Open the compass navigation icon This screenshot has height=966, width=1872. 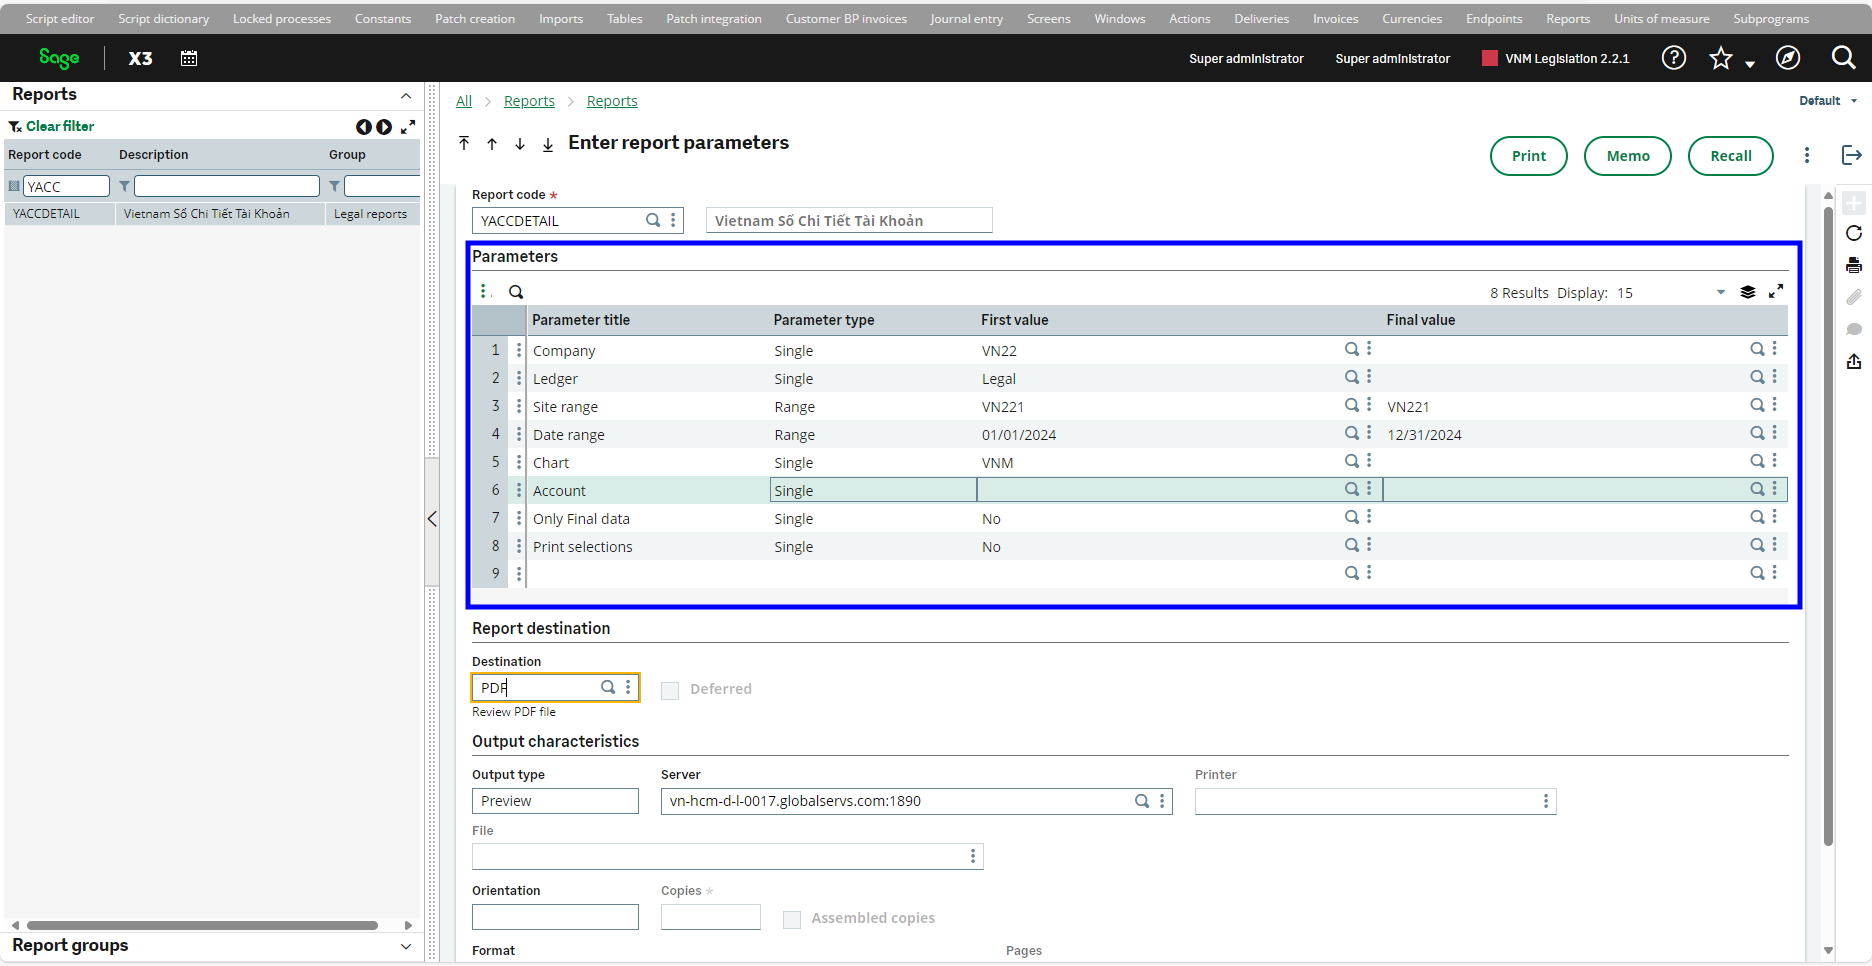[x=1788, y=58]
